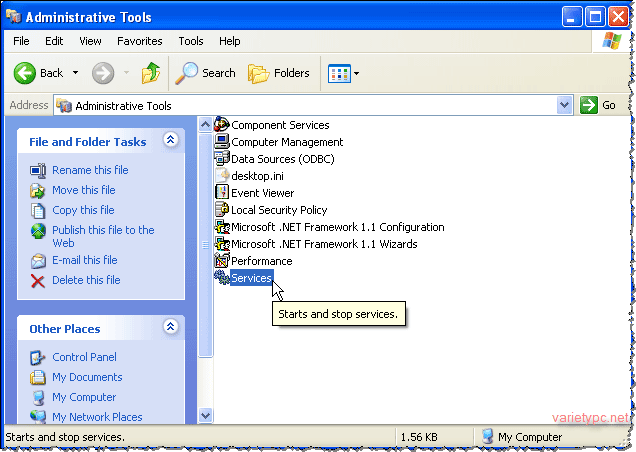The height and width of the screenshot is (452, 636).
Task: Open the Help menu
Action: pyautogui.click(x=230, y=41)
